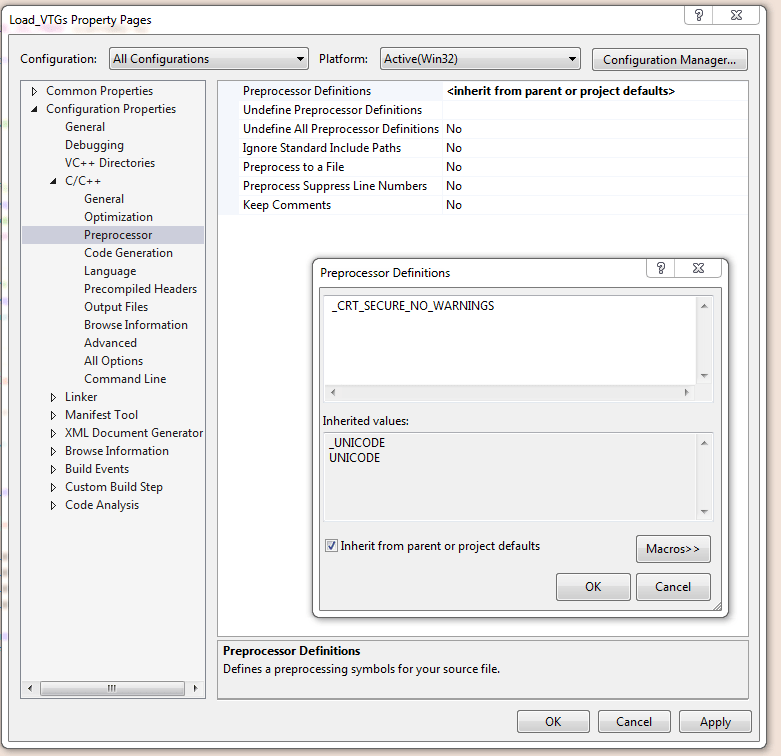Expand the Common Properties node
This screenshot has height=756, width=781.
coord(34,91)
